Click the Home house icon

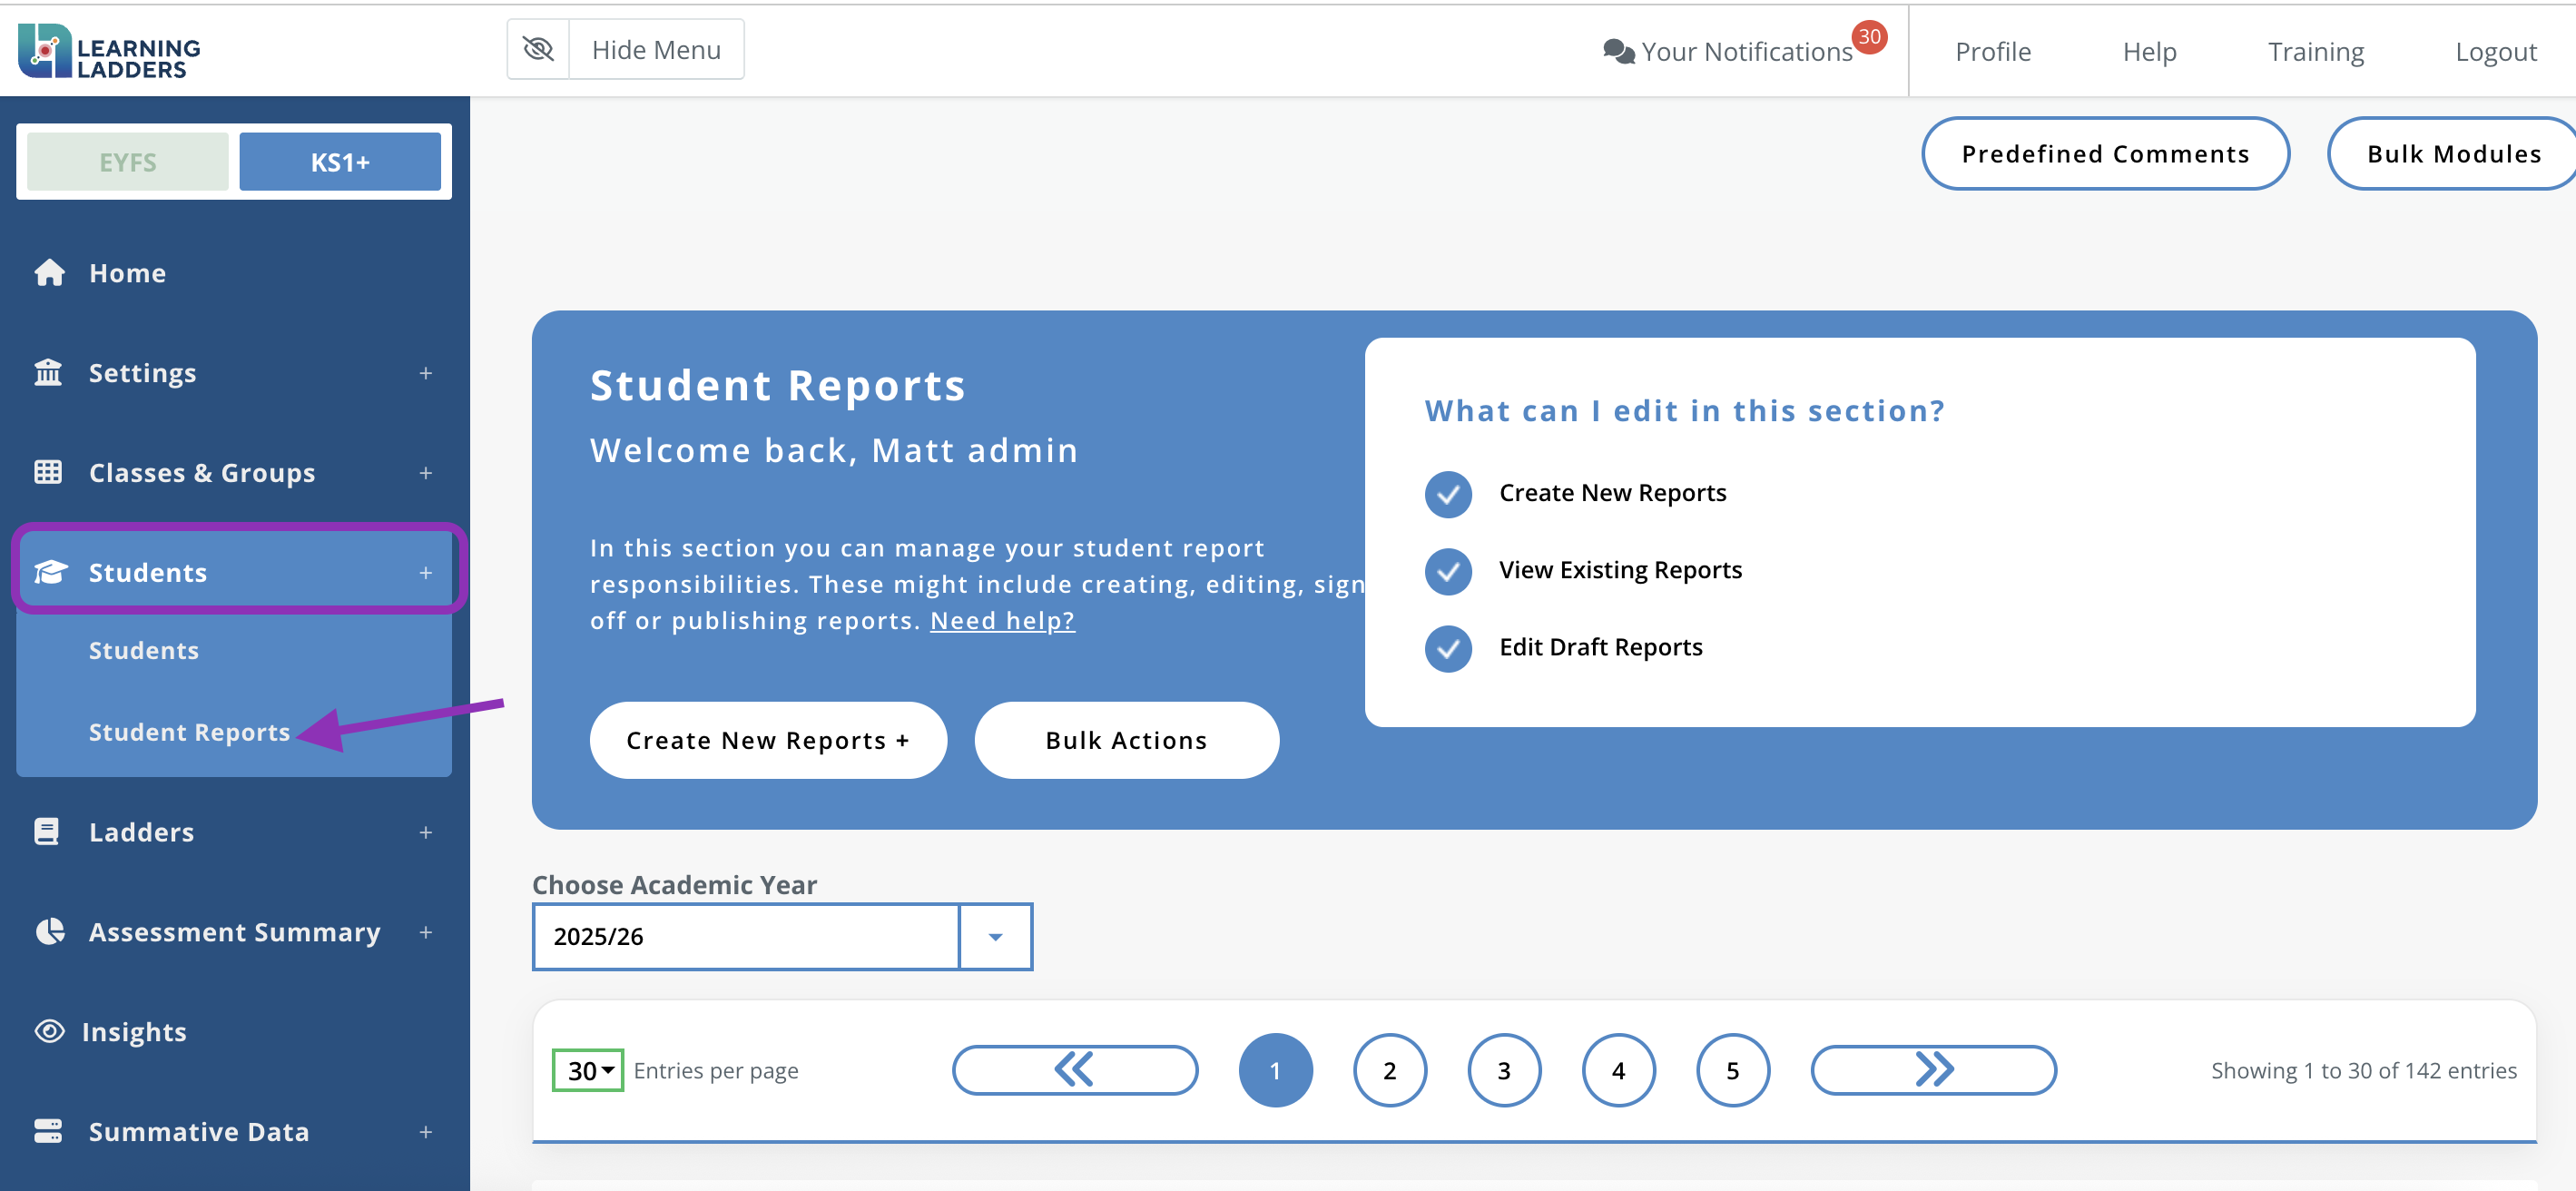click(x=49, y=273)
